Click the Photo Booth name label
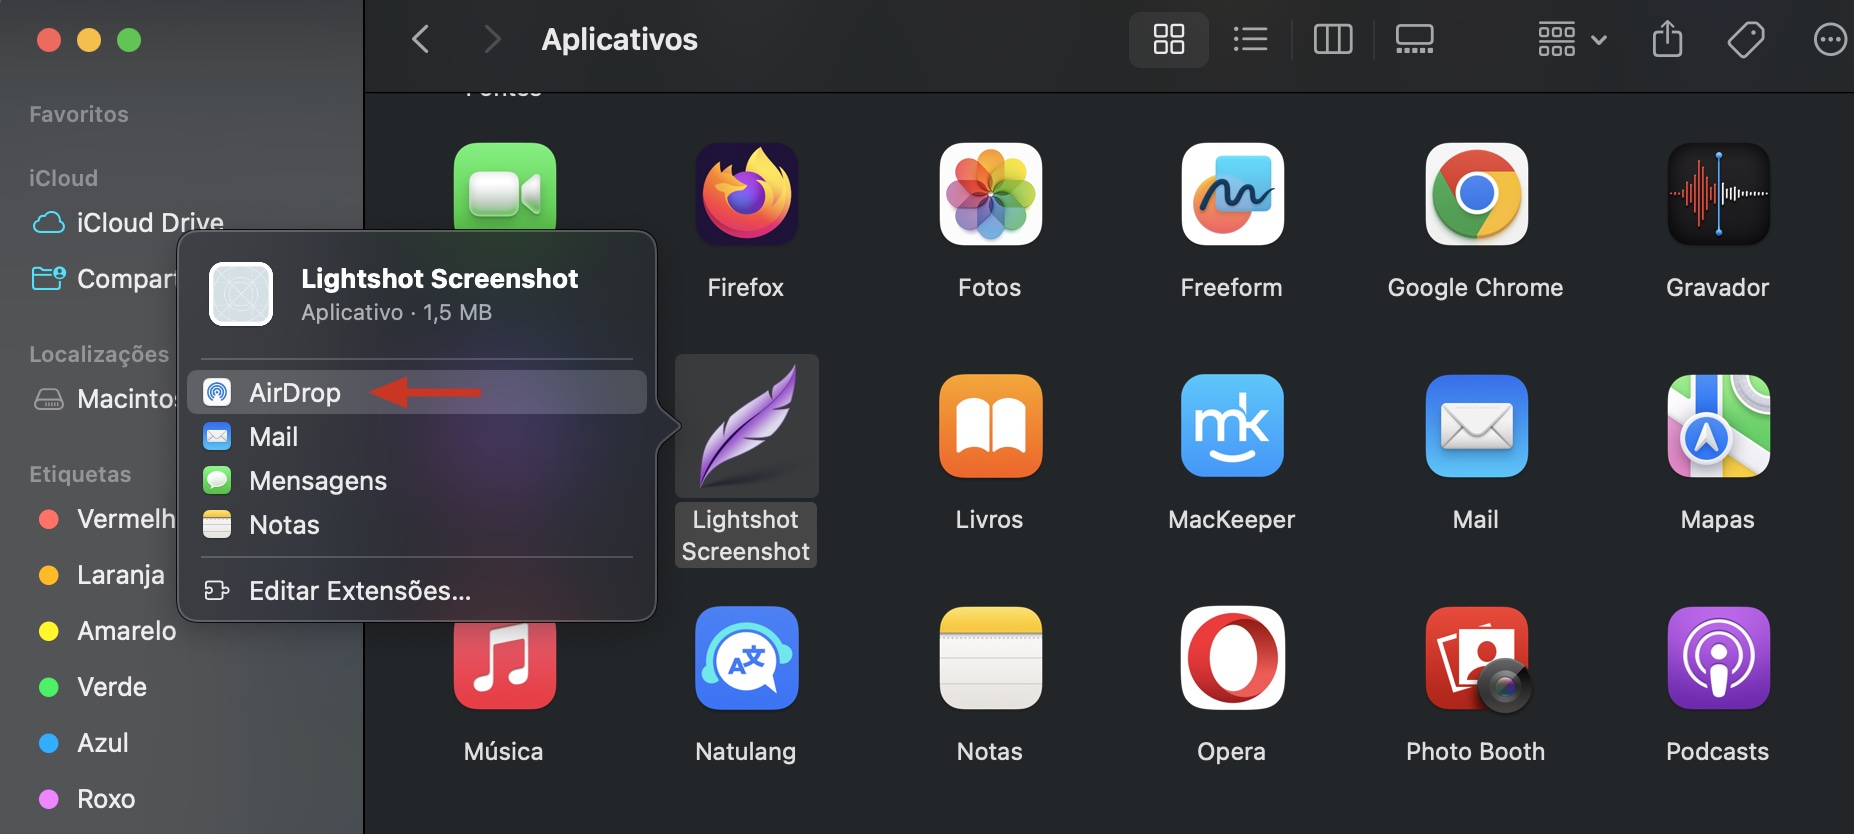 point(1475,752)
